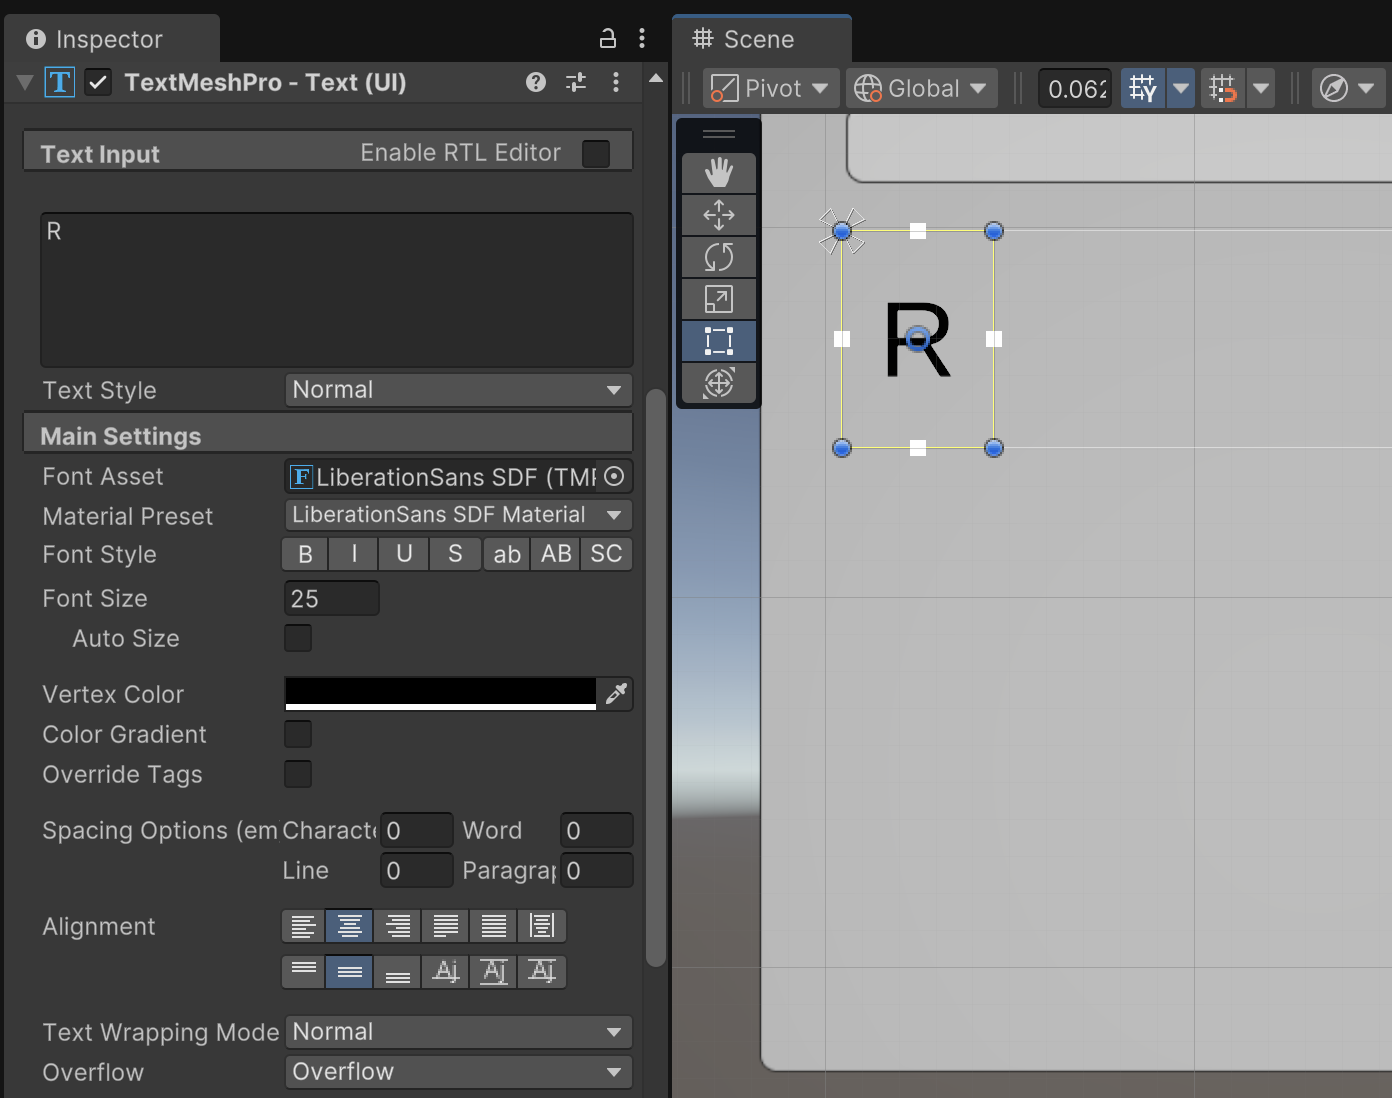The width and height of the screenshot is (1392, 1098).
Task: Click the vertex color eyedropper icon
Action: tap(616, 693)
